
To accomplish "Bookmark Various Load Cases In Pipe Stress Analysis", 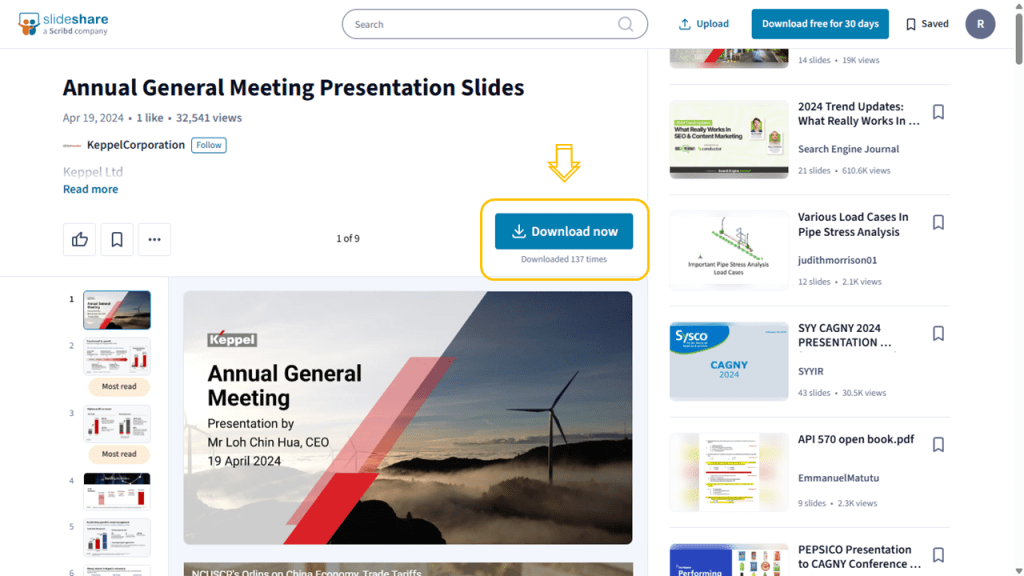I will 938,223.
